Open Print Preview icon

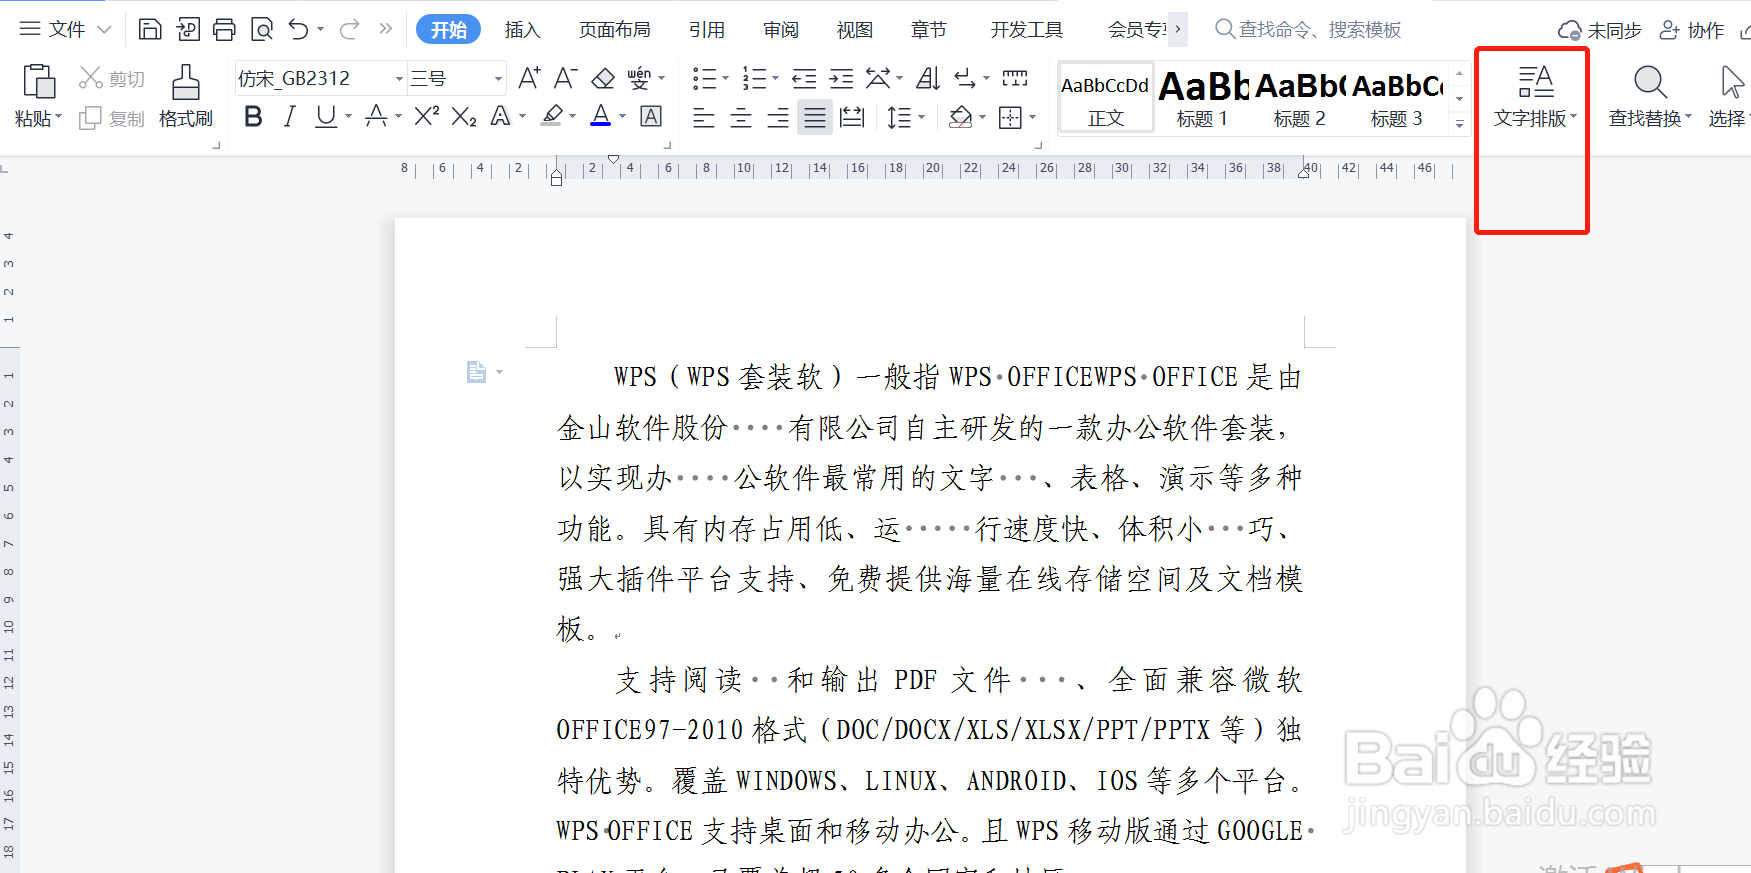(x=262, y=29)
